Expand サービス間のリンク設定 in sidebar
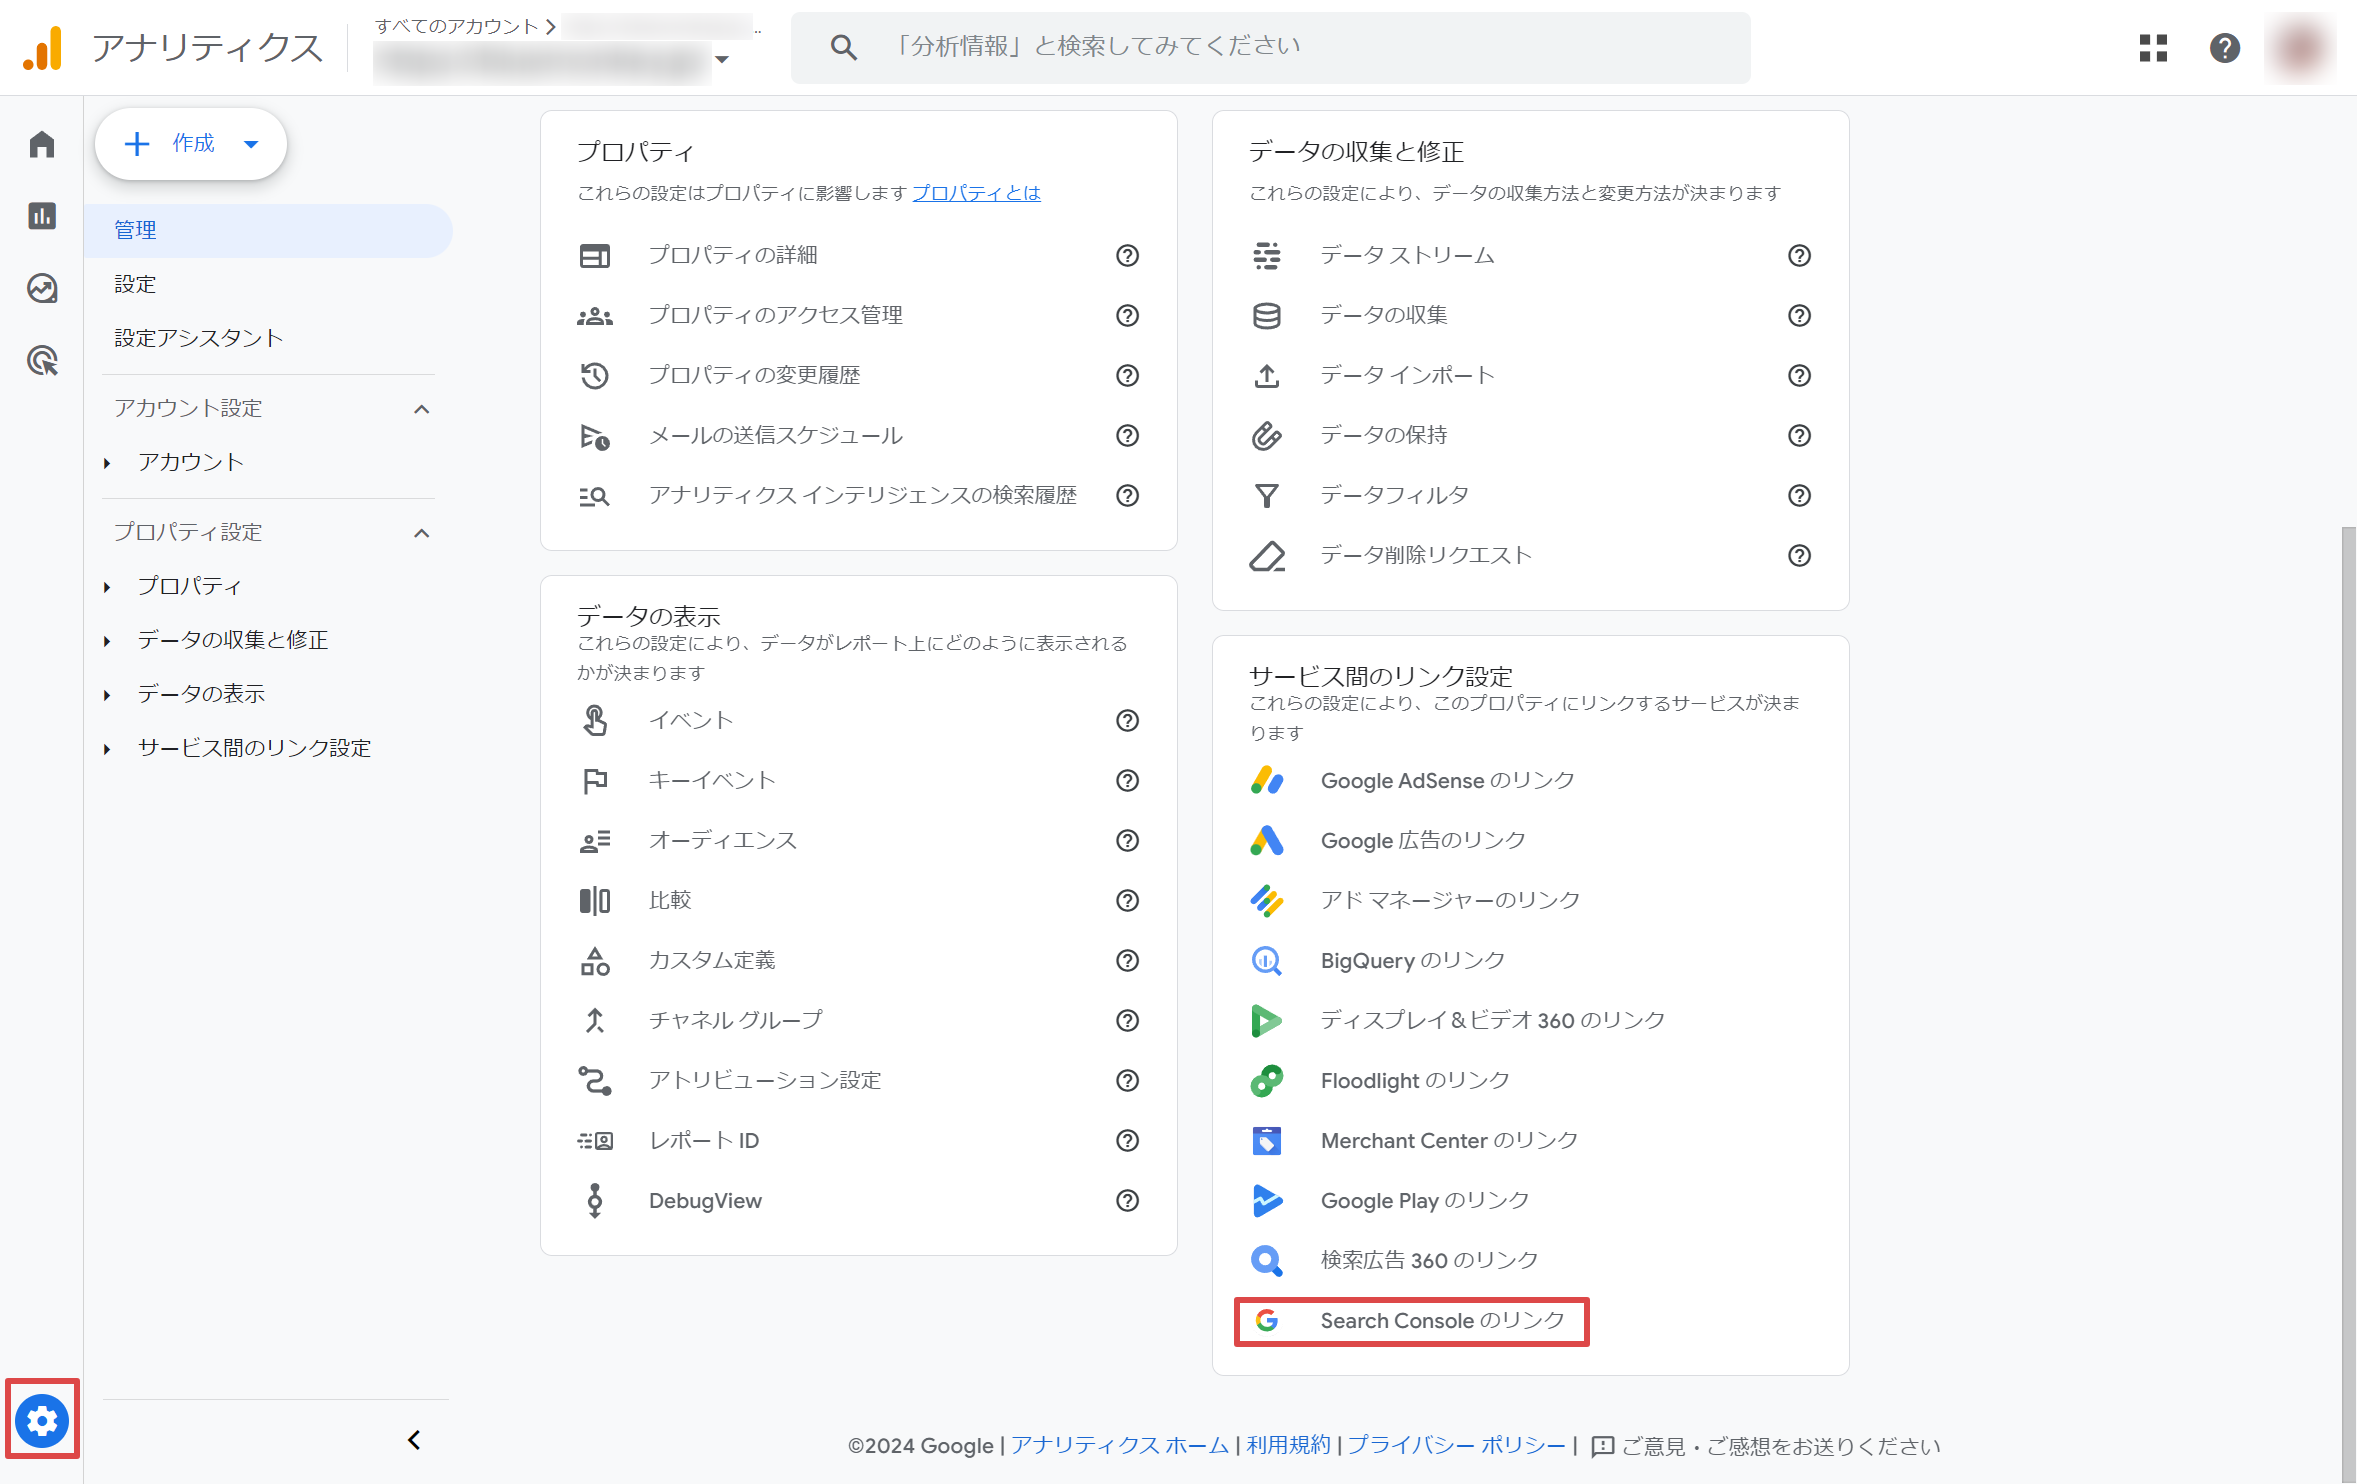 (x=107, y=748)
